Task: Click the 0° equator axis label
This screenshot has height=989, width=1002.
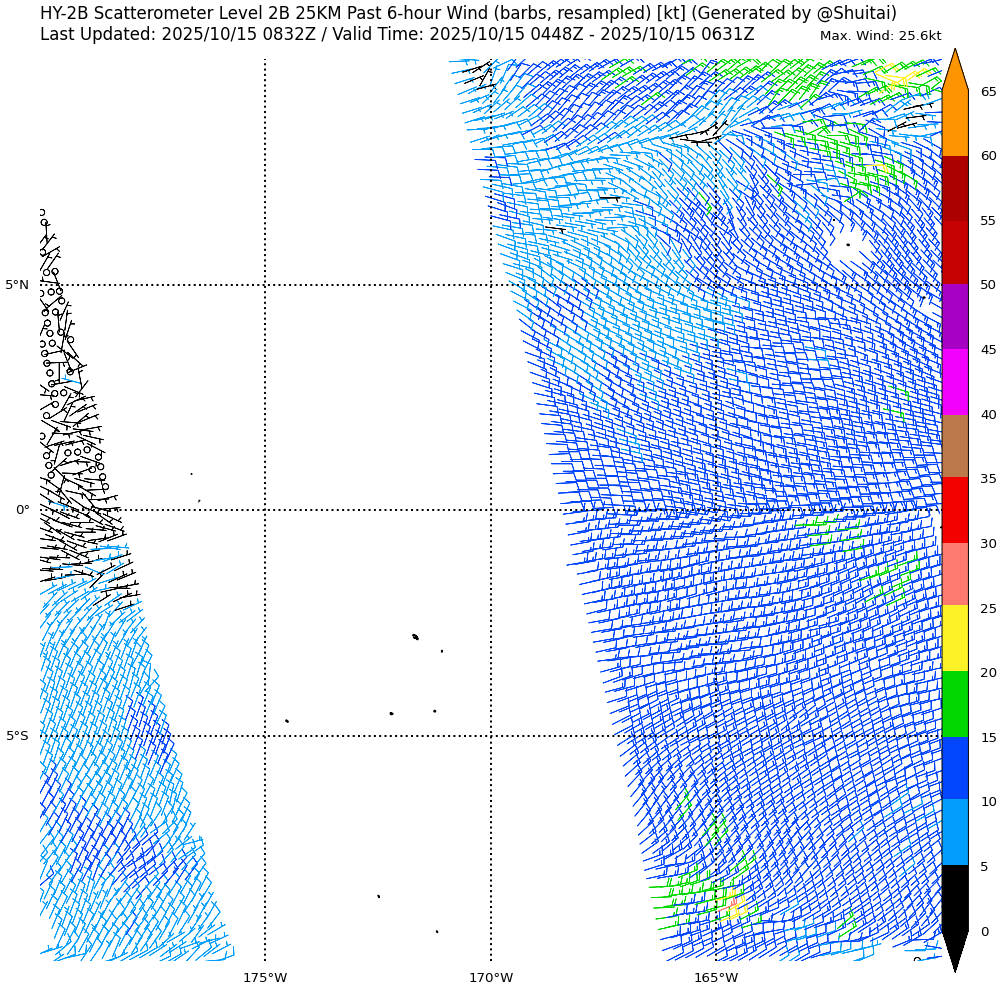Action: point(22,510)
